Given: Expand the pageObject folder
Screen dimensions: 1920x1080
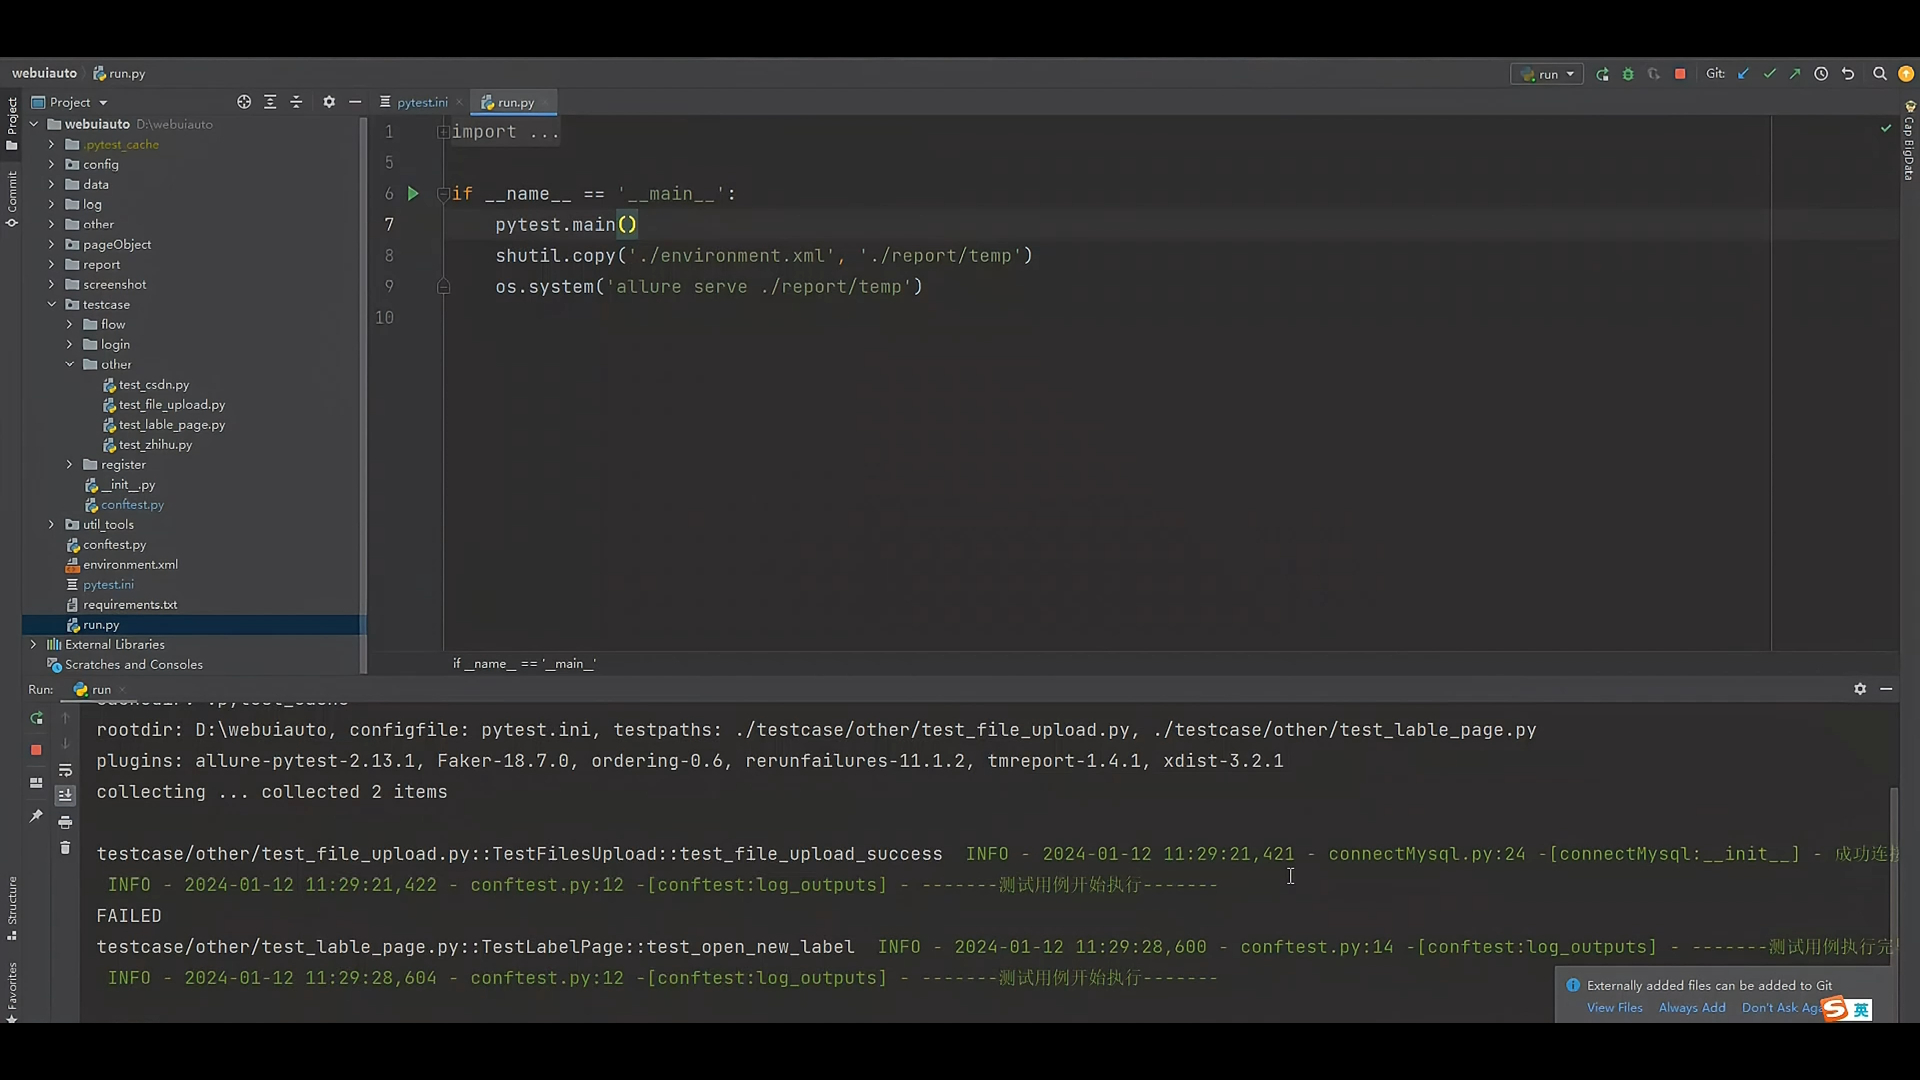Looking at the screenshot, I should 51,244.
